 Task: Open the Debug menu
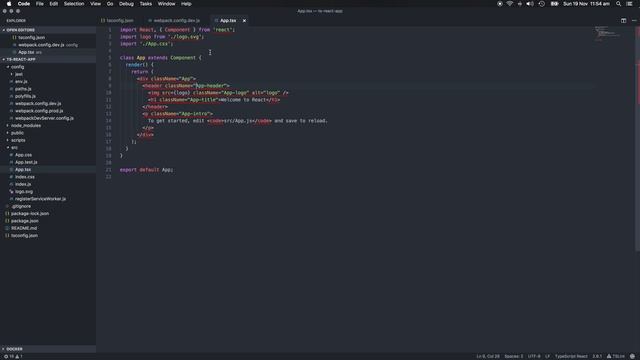click(126, 4)
